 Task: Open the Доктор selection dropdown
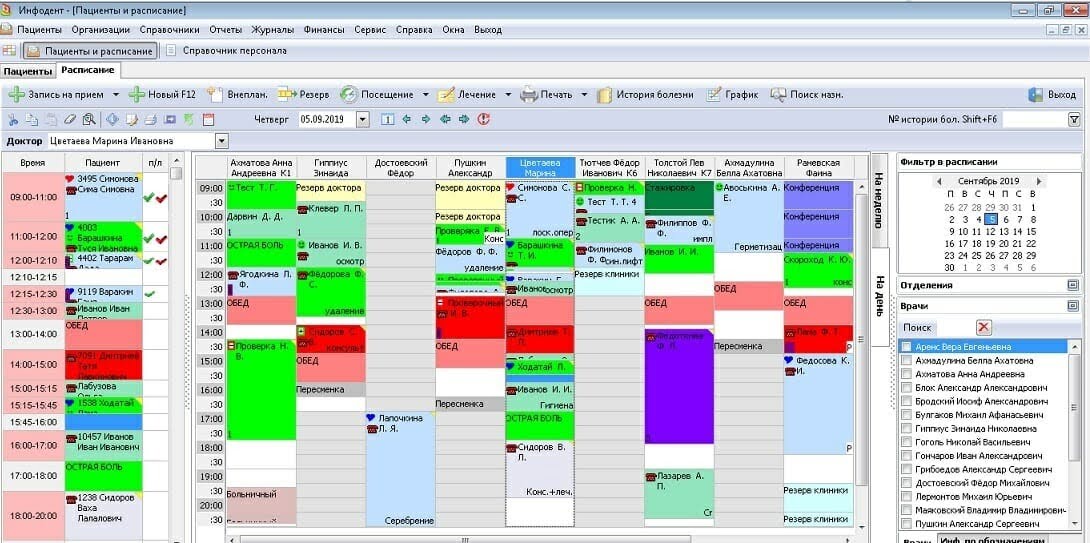click(x=222, y=141)
